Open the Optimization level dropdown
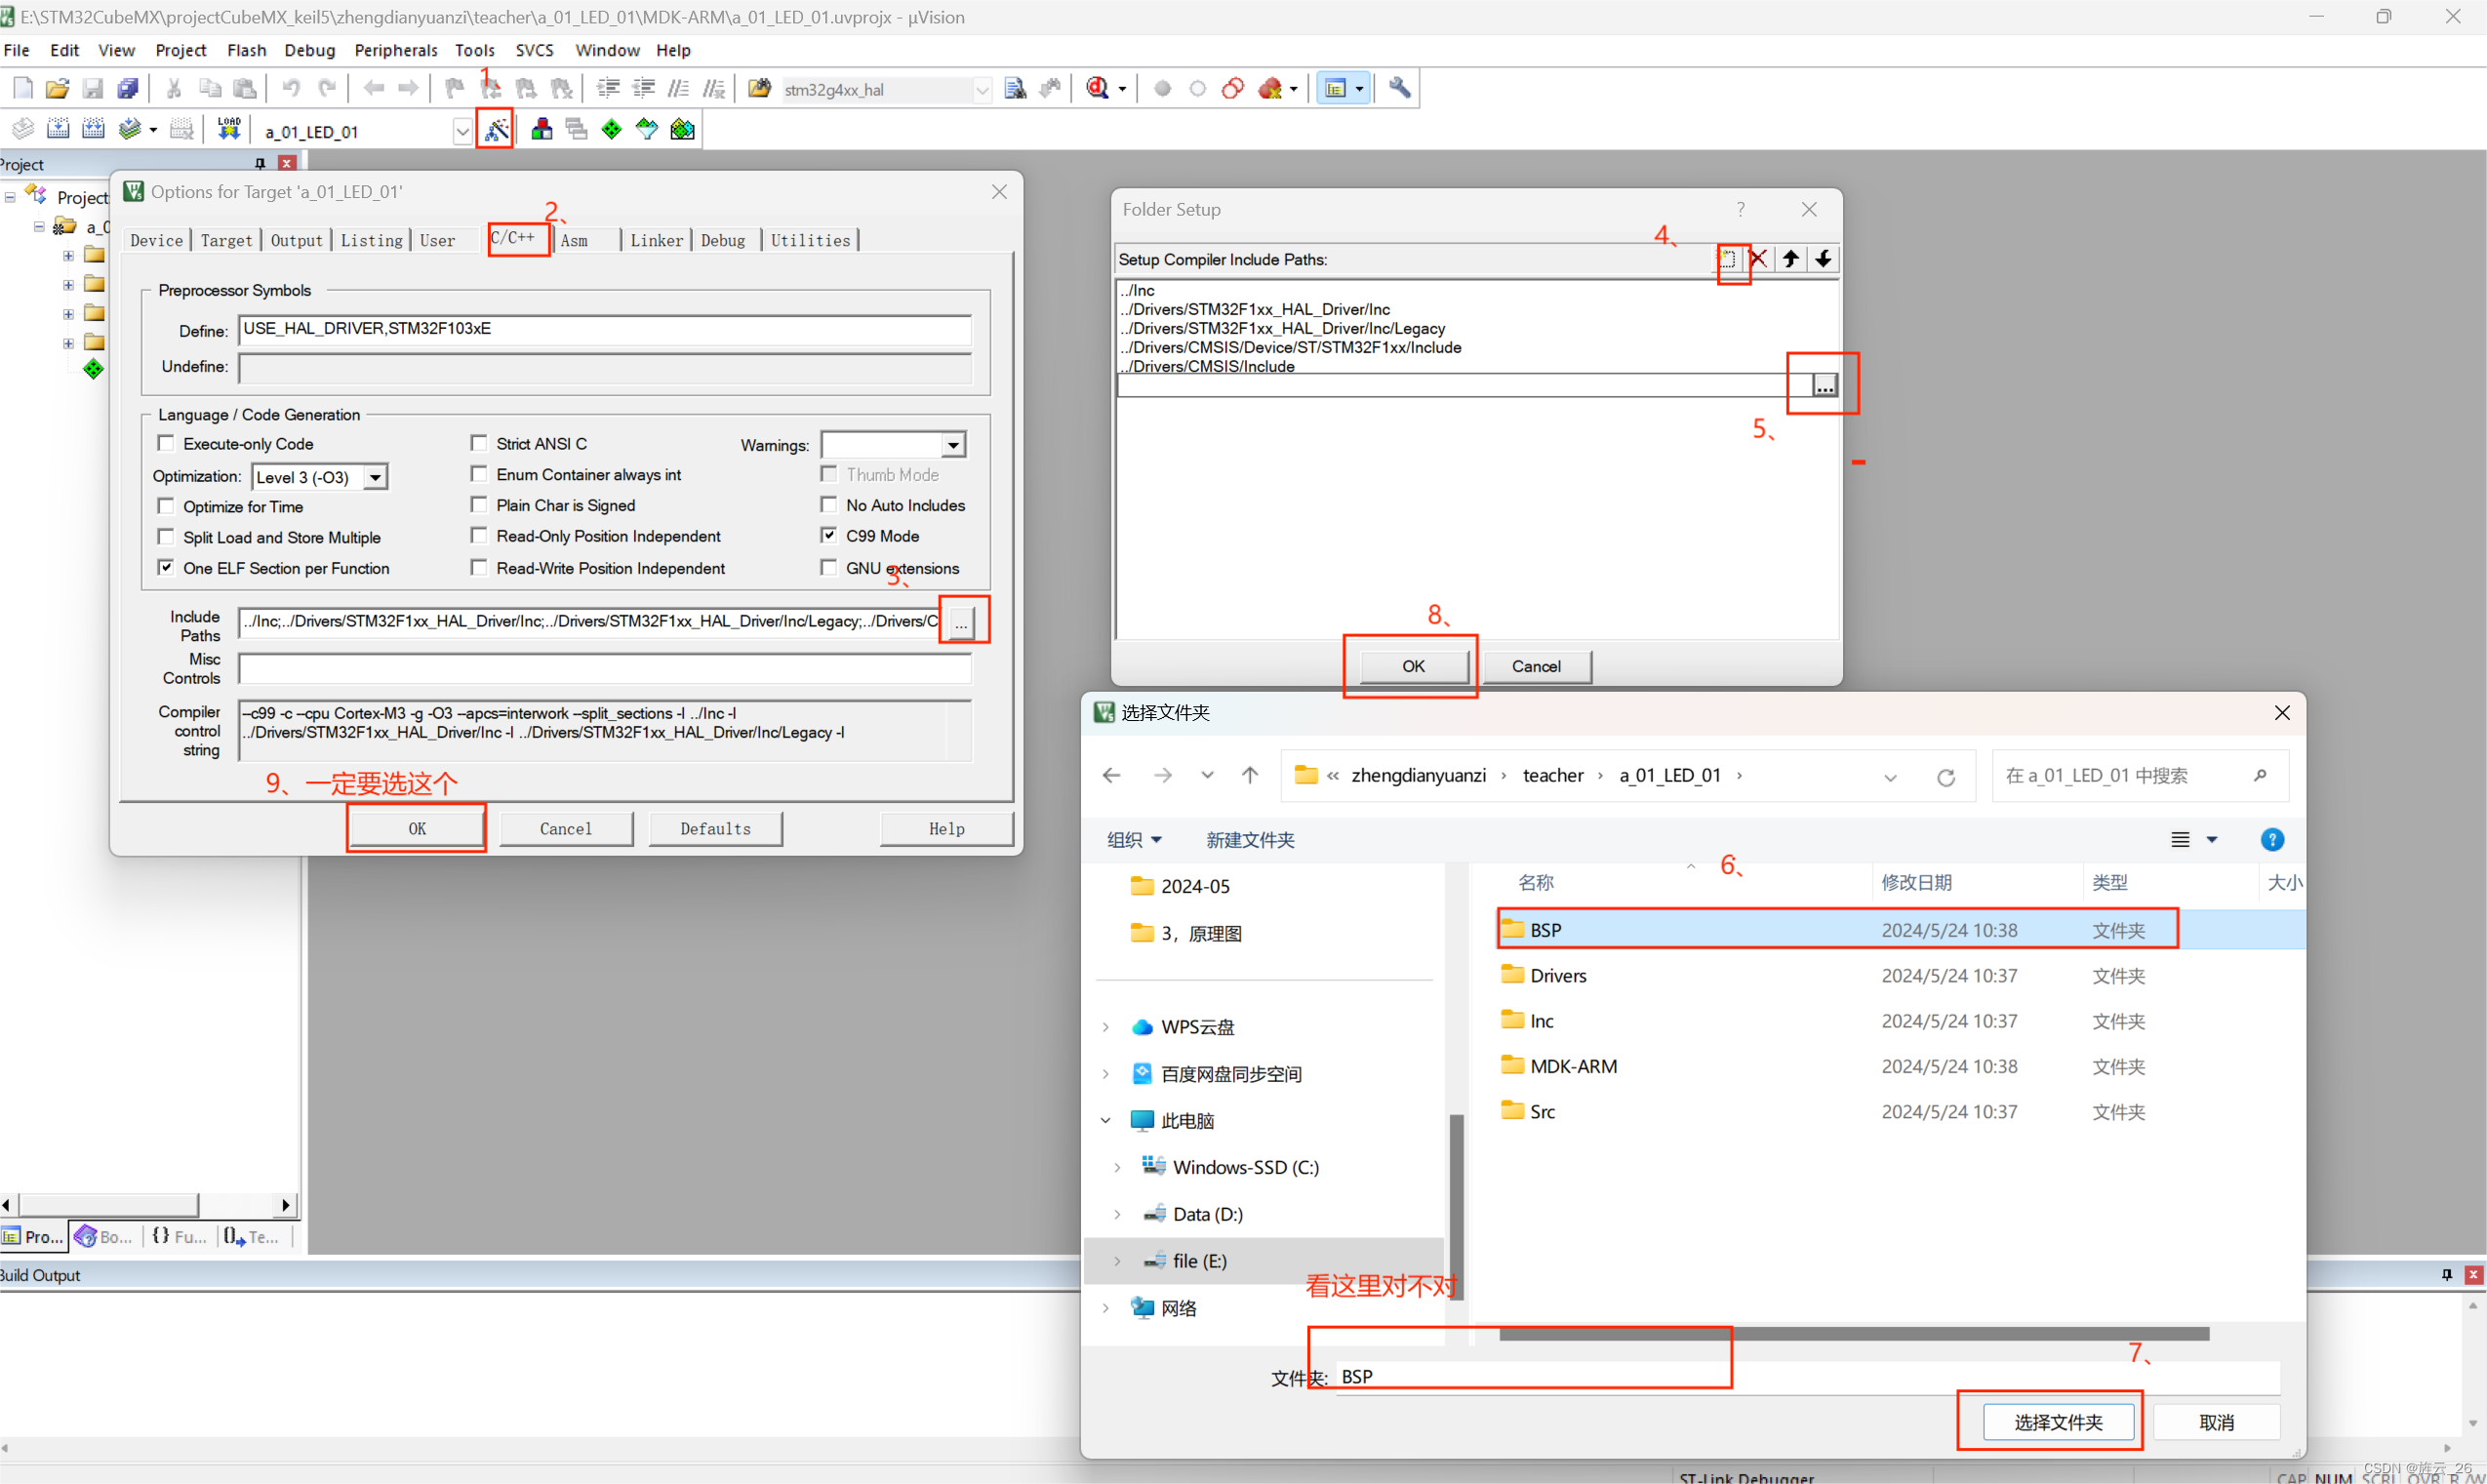Image resolution: width=2487 pixels, height=1484 pixels. coord(375,477)
